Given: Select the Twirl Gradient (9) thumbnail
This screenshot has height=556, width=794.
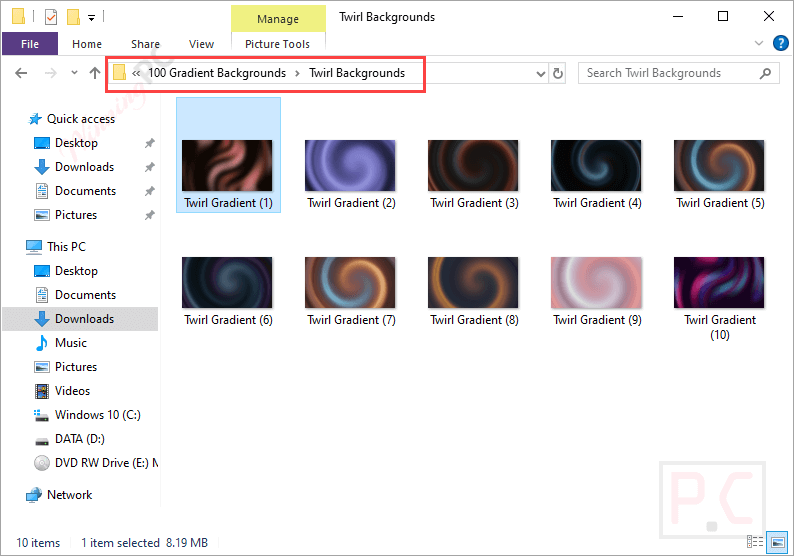Looking at the screenshot, I should coord(596,283).
